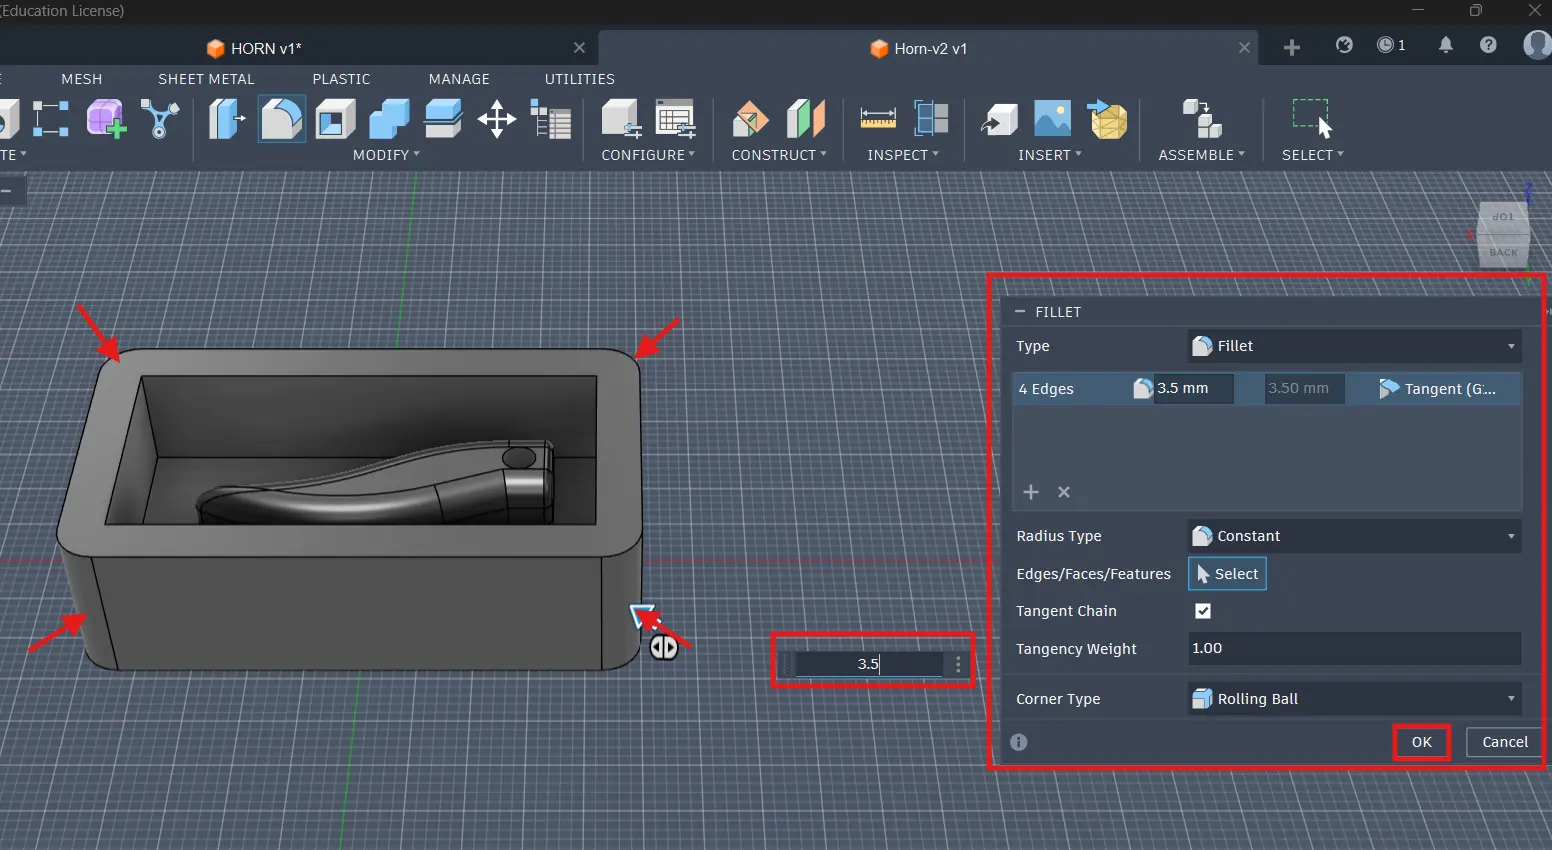1552x850 pixels.
Task: Choose the Combine bodies tool
Action: pyautogui.click(x=389, y=119)
